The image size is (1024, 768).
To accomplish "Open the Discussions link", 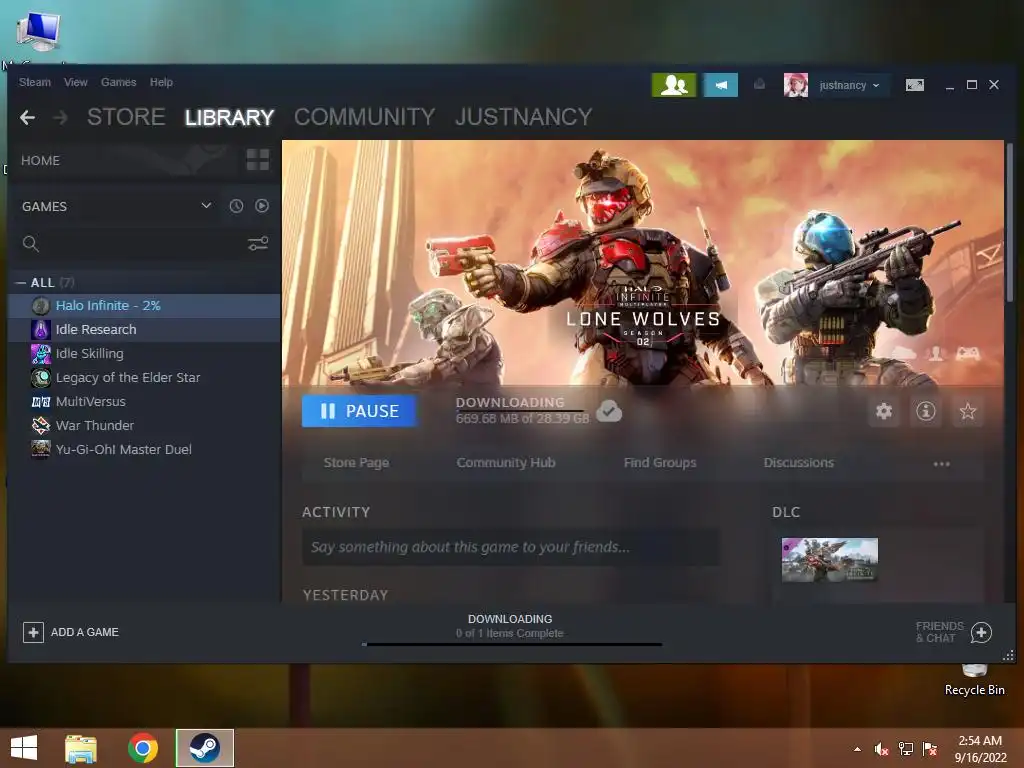I will [799, 462].
